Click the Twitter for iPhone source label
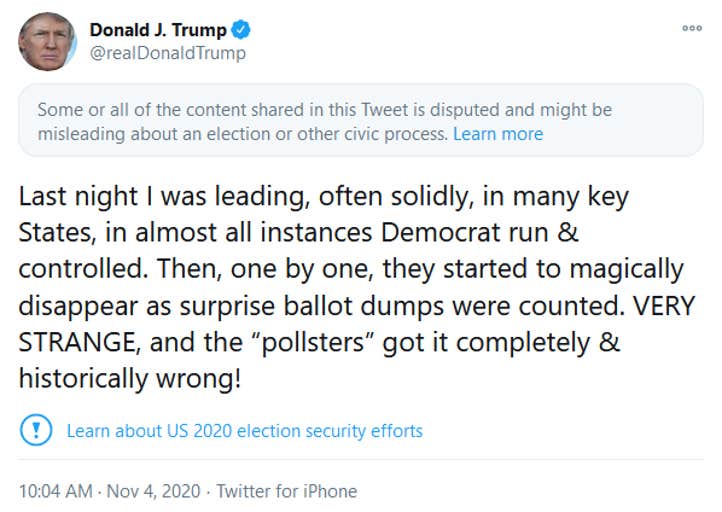Image resolution: width=722 pixels, height=512 pixels. pos(287,491)
